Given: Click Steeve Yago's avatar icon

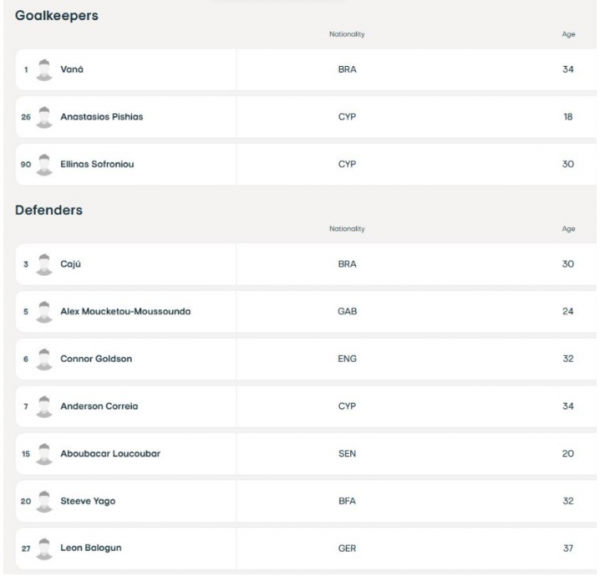Looking at the screenshot, I should coord(44,502).
